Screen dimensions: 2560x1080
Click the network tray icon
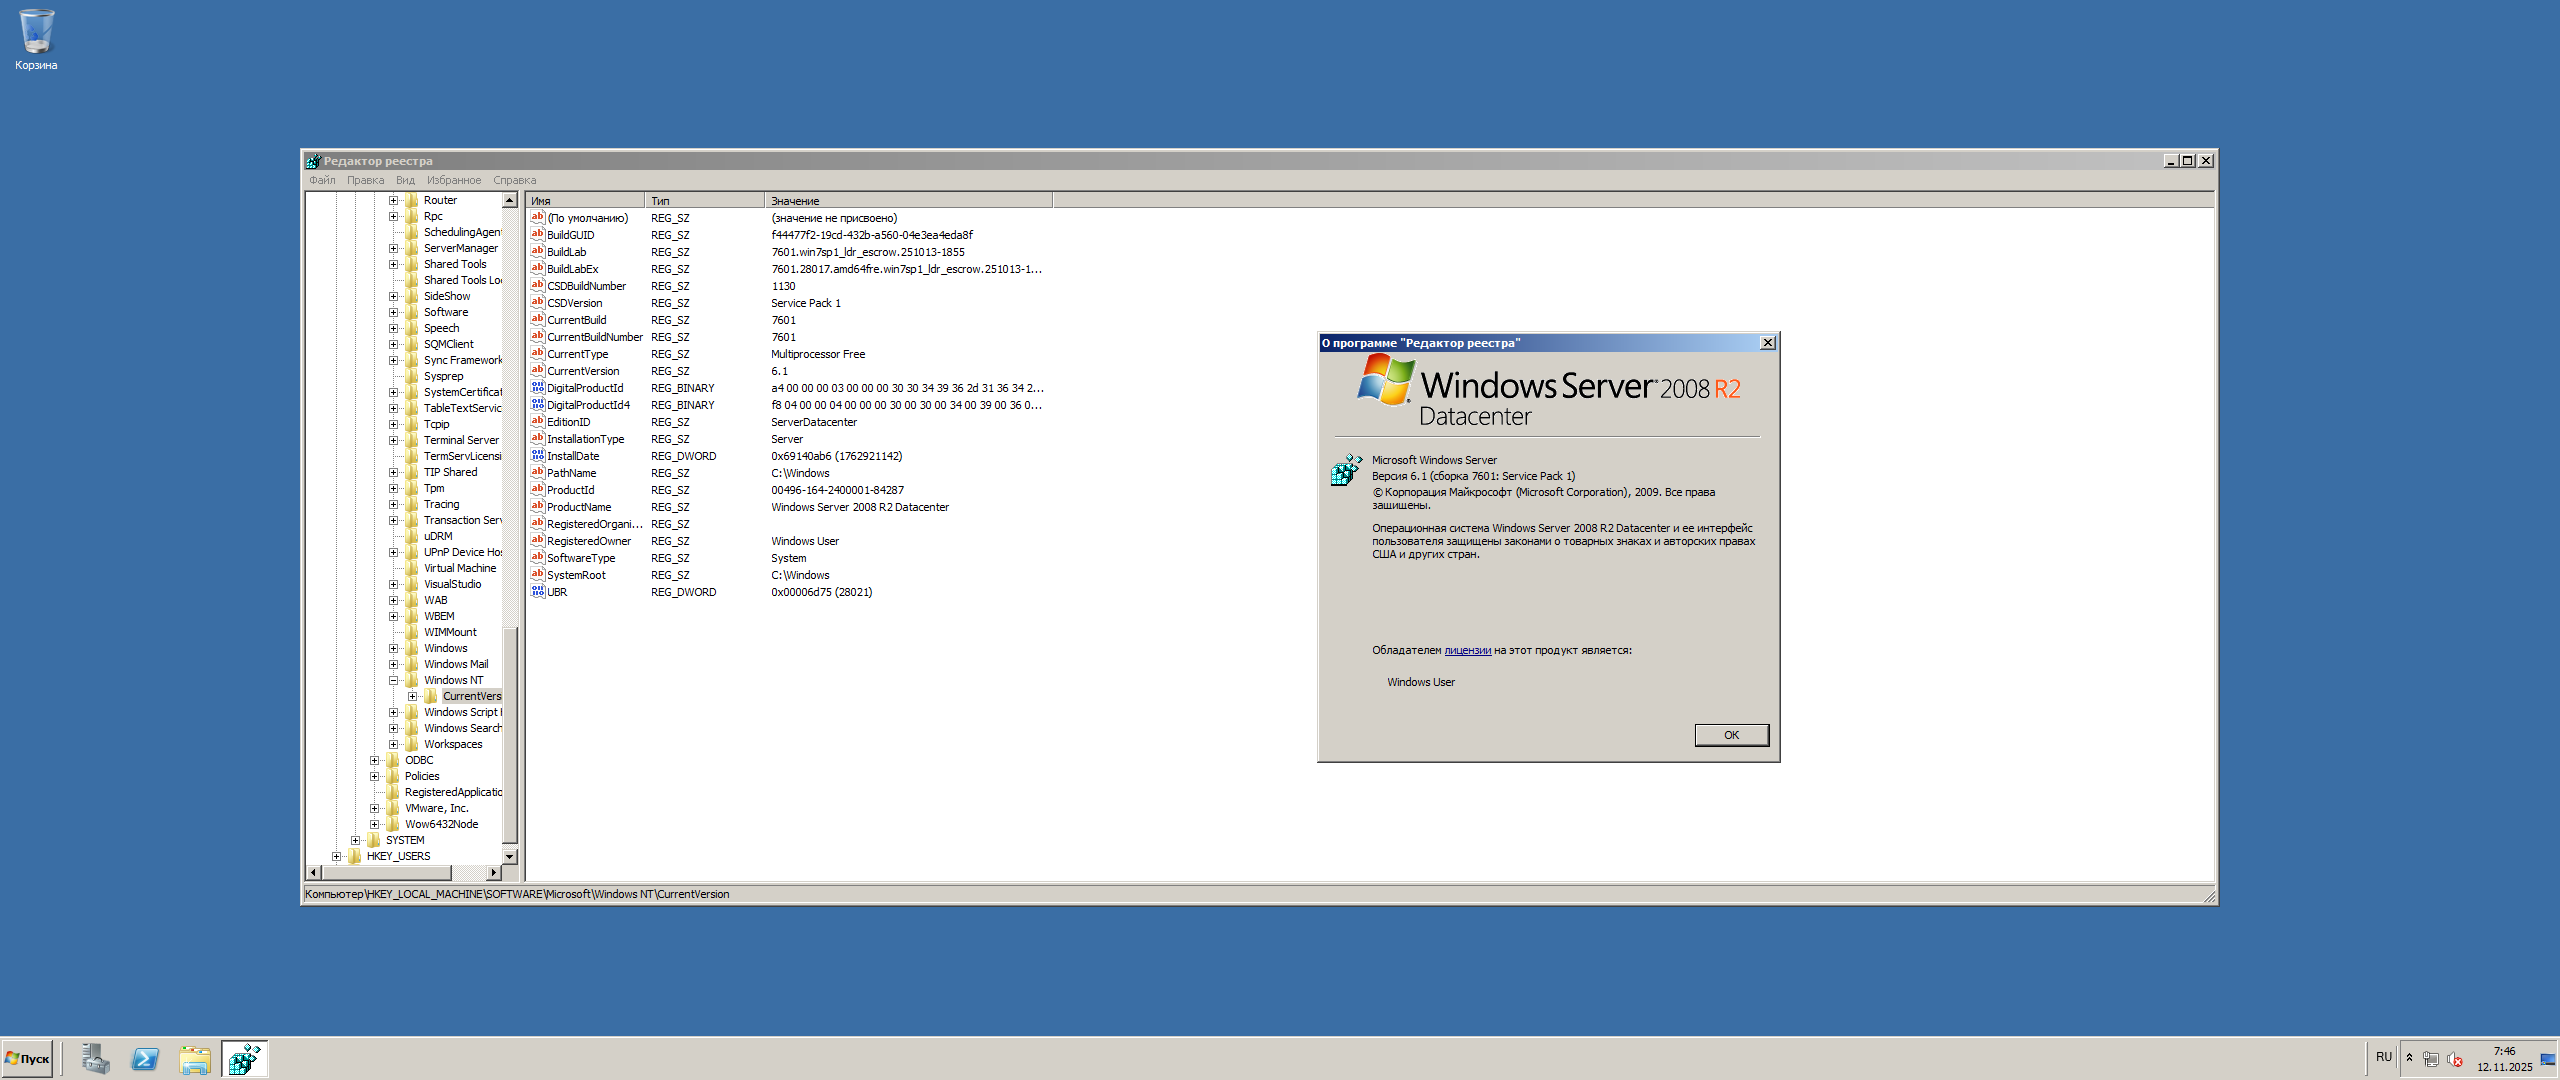pos(2430,1059)
